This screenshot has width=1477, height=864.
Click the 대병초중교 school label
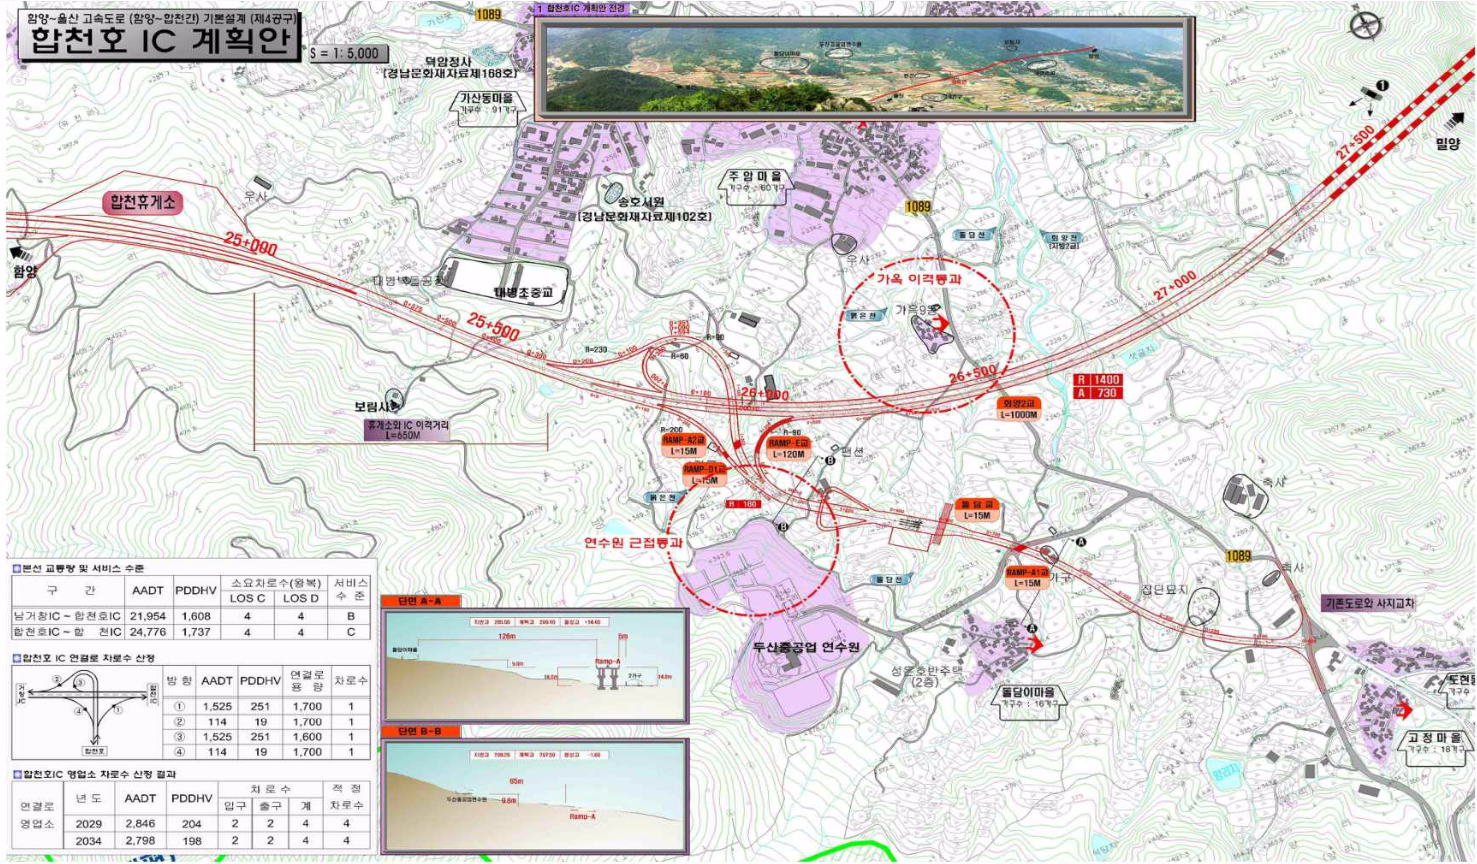pyautogui.click(x=523, y=292)
